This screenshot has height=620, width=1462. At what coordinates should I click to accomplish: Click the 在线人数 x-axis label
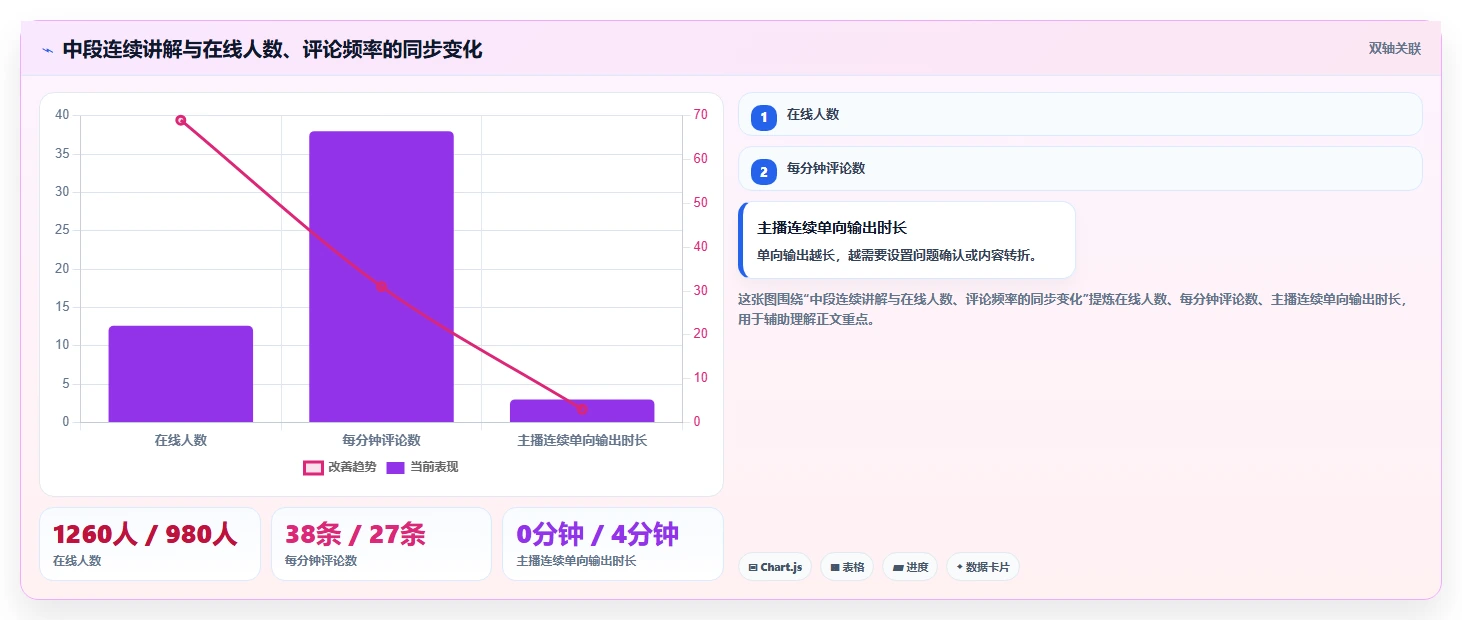click(x=181, y=440)
